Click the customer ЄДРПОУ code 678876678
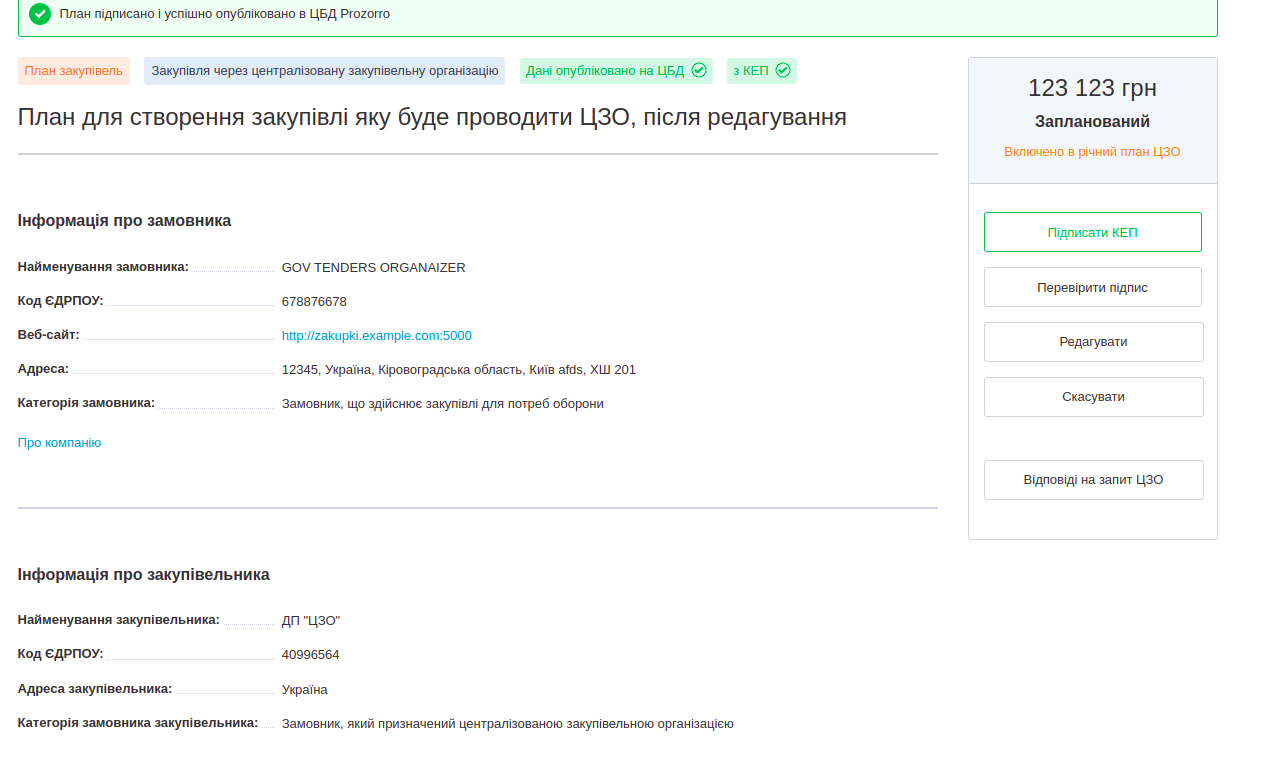This screenshot has width=1285, height=782. click(314, 302)
